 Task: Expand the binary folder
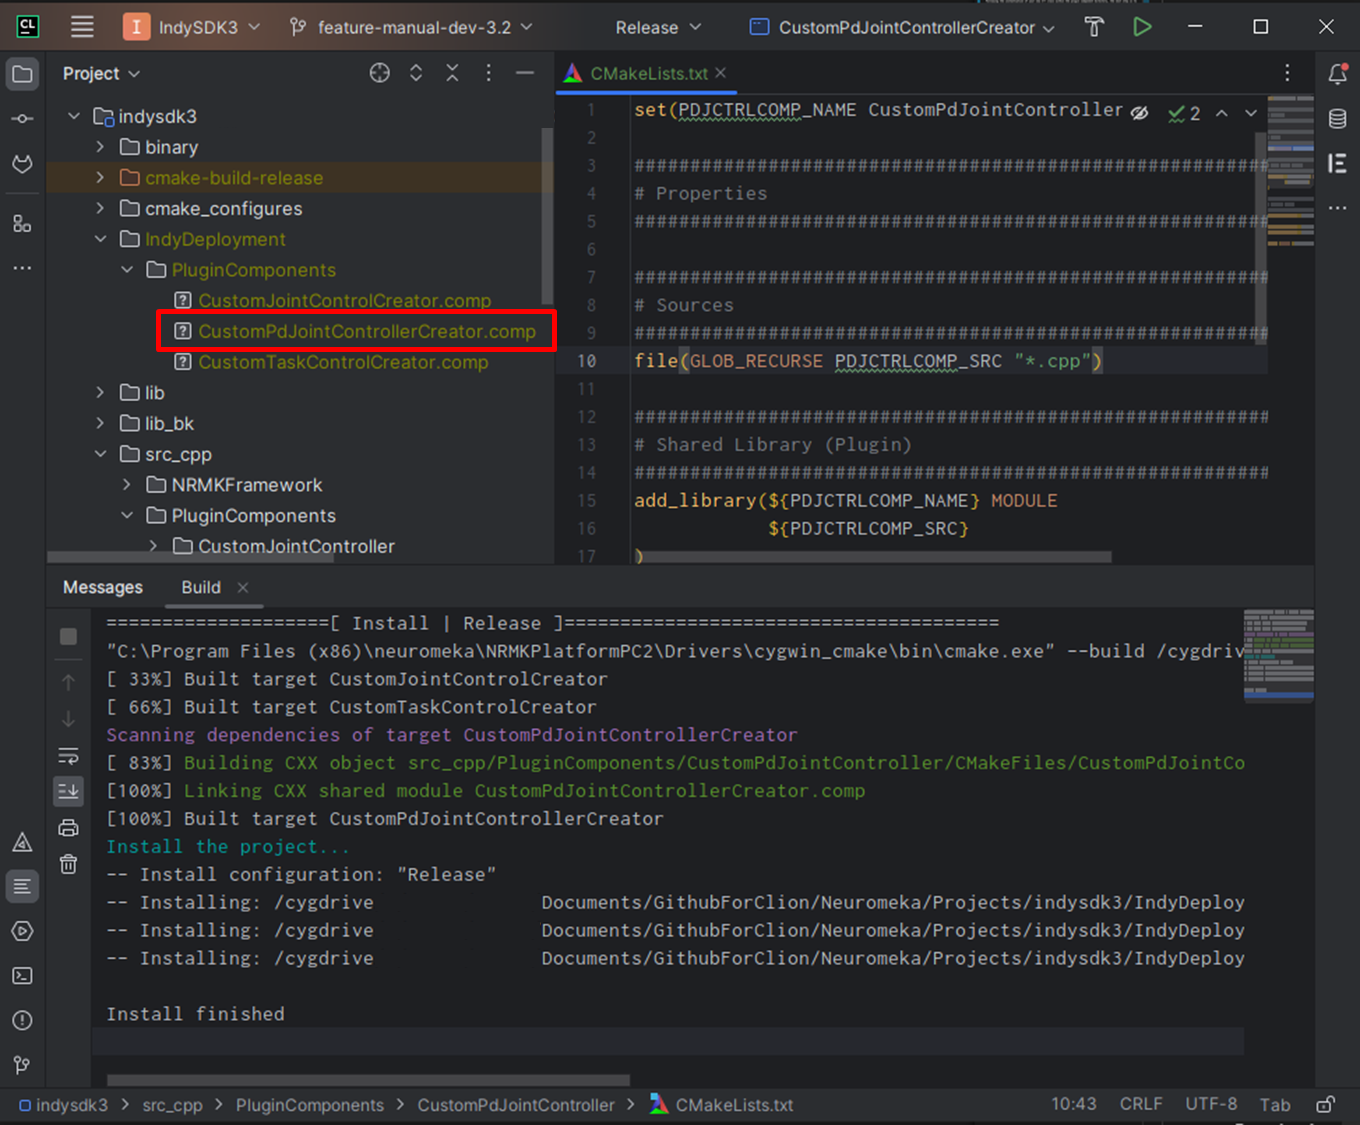tap(100, 147)
